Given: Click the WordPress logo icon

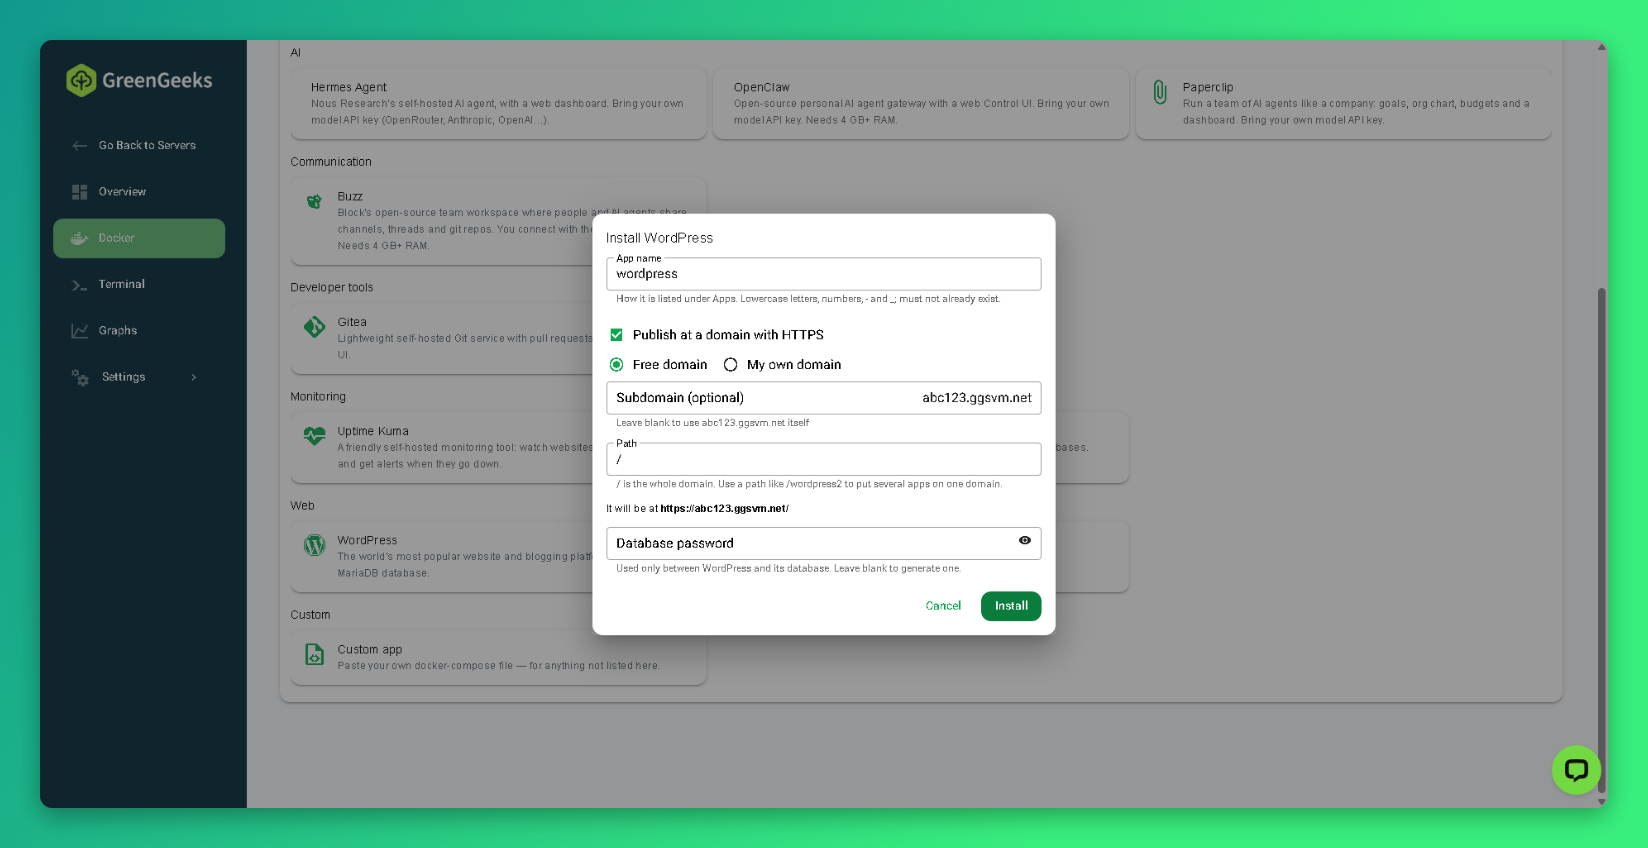Looking at the screenshot, I should pyautogui.click(x=314, y=545).
